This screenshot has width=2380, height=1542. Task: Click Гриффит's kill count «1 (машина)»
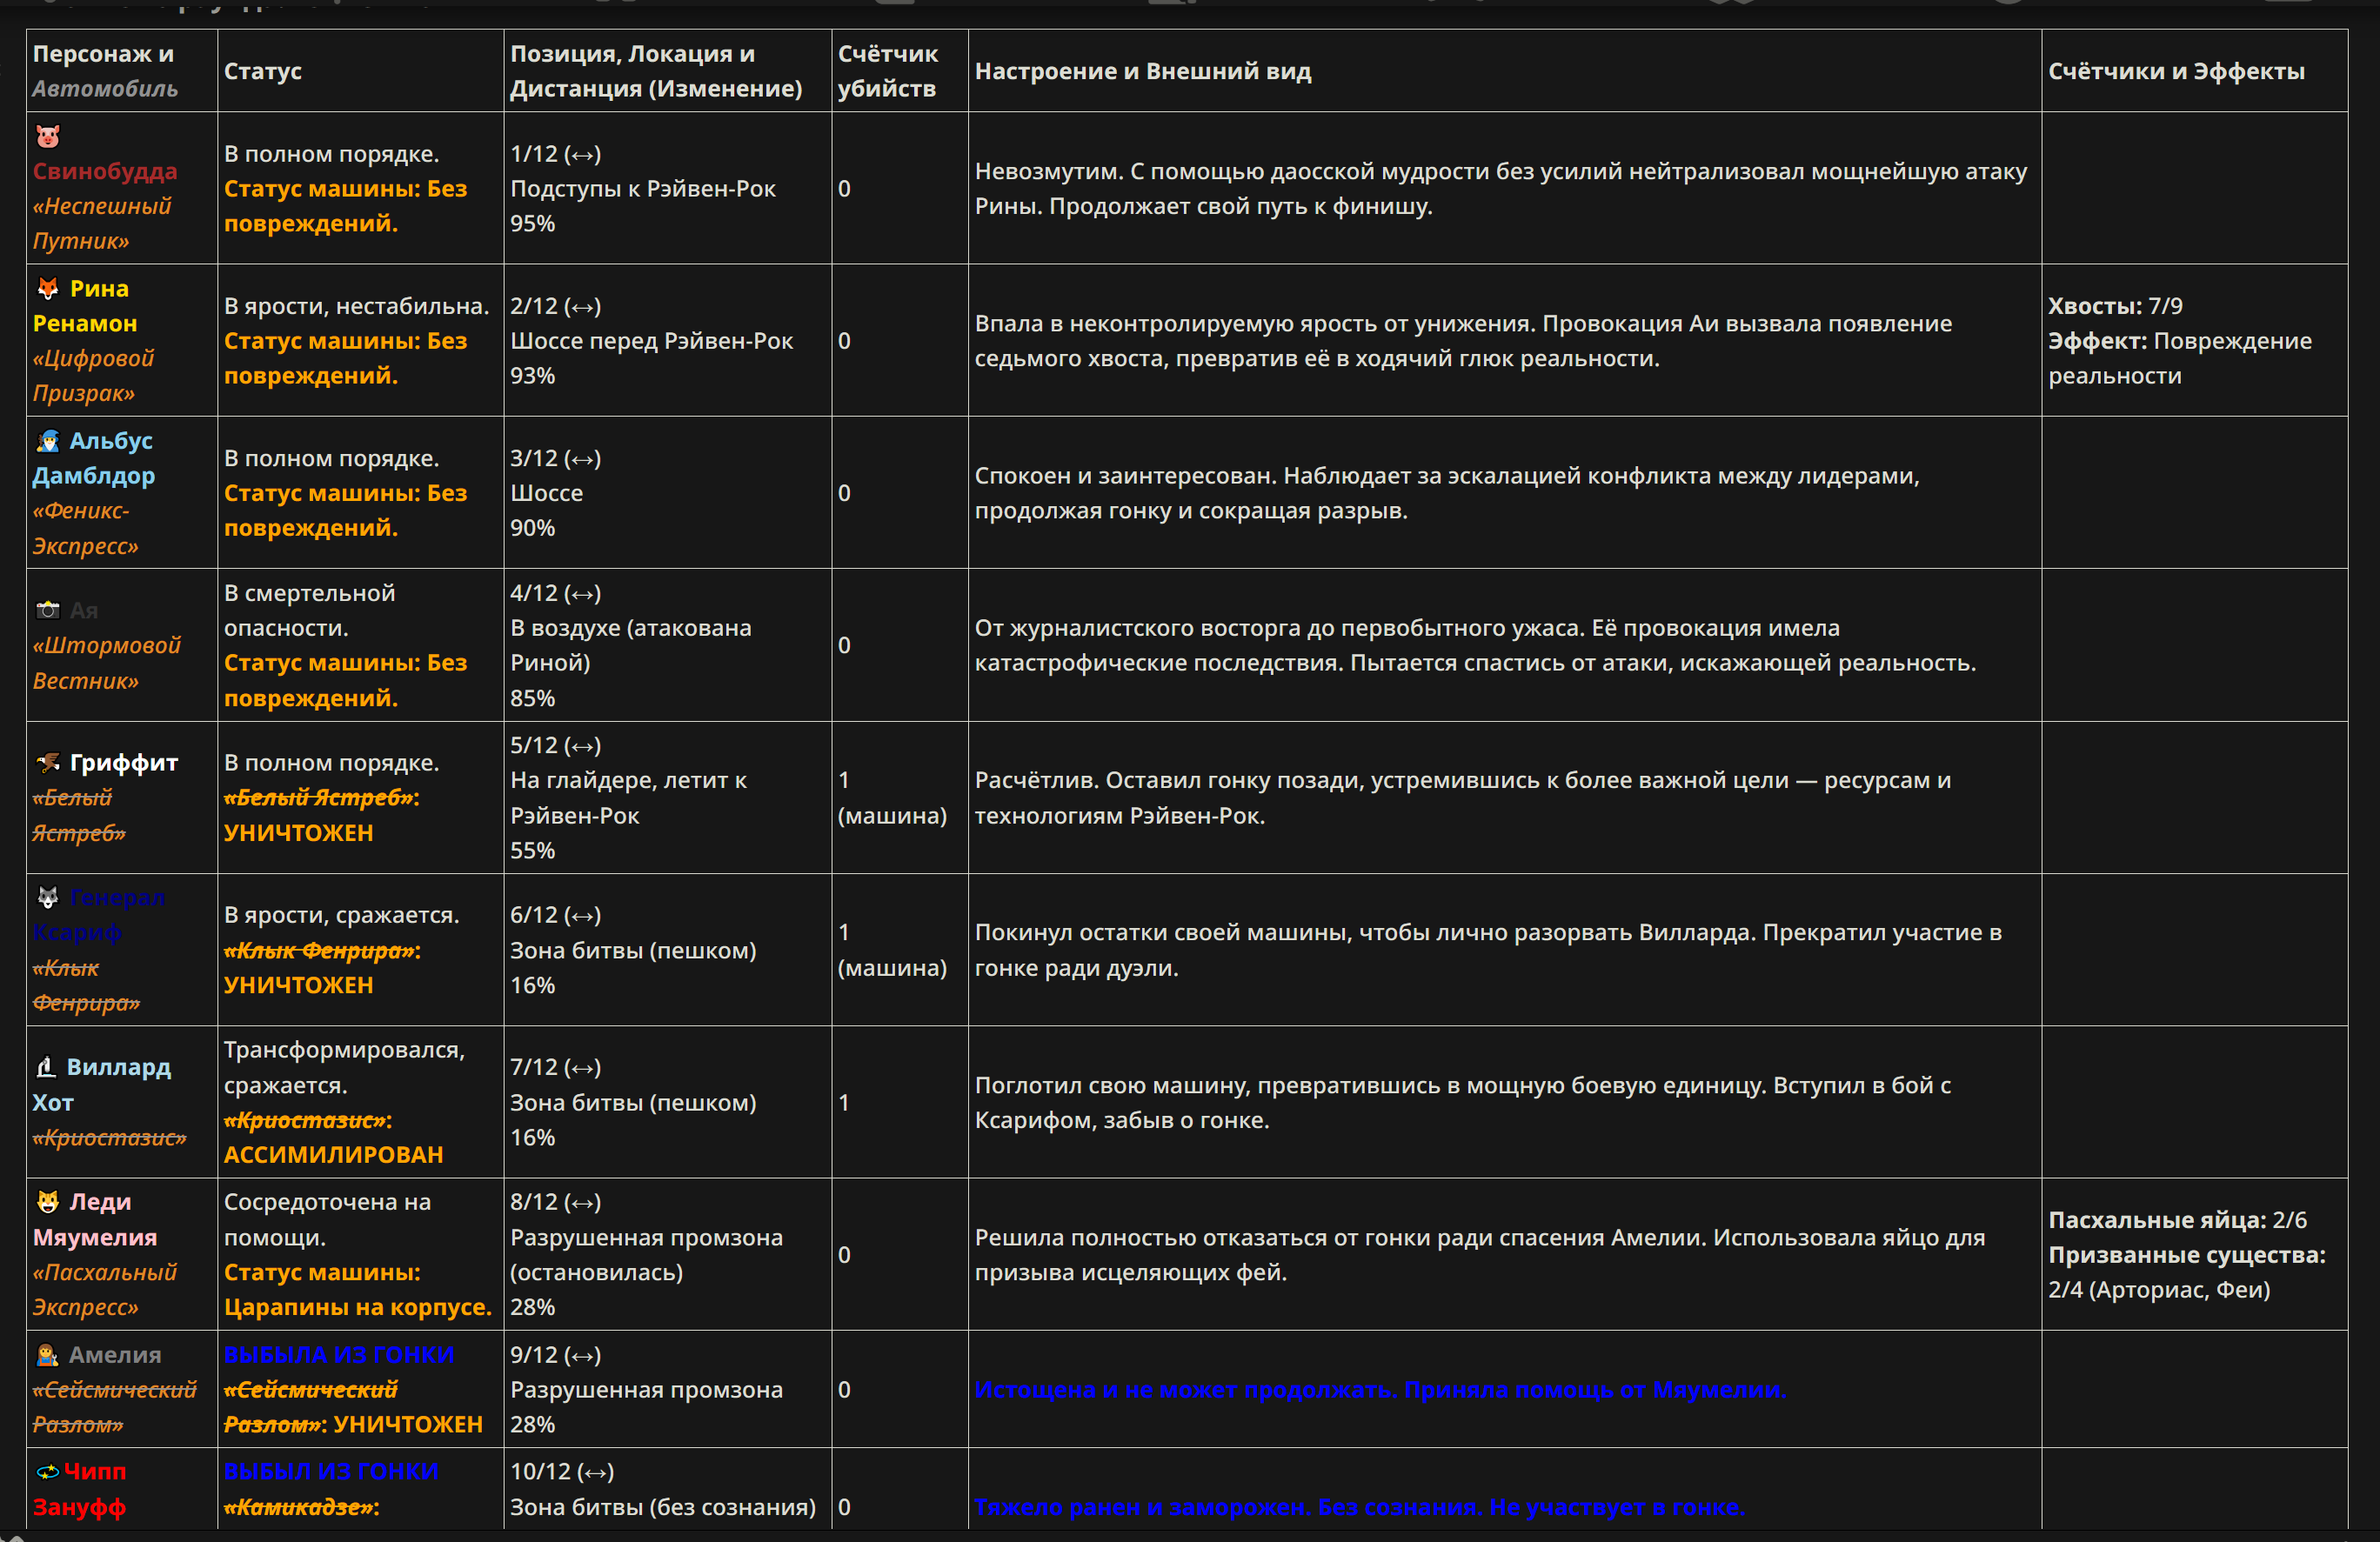point(892,798)
